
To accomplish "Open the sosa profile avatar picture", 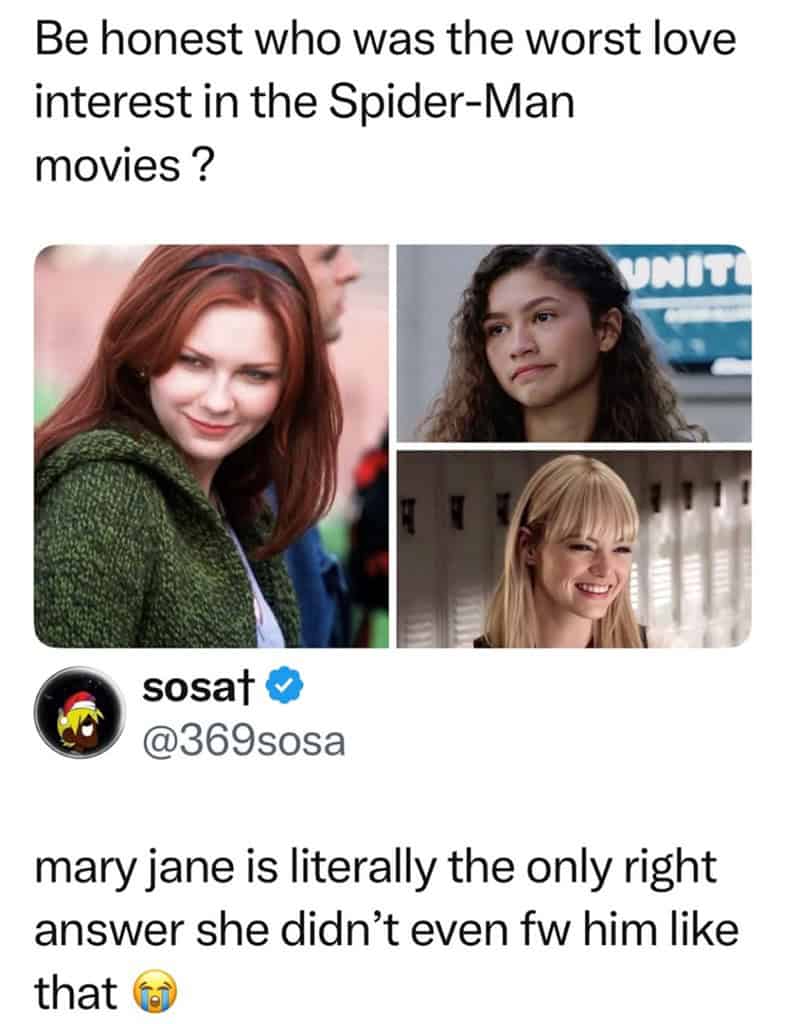I will pos(78,712).
